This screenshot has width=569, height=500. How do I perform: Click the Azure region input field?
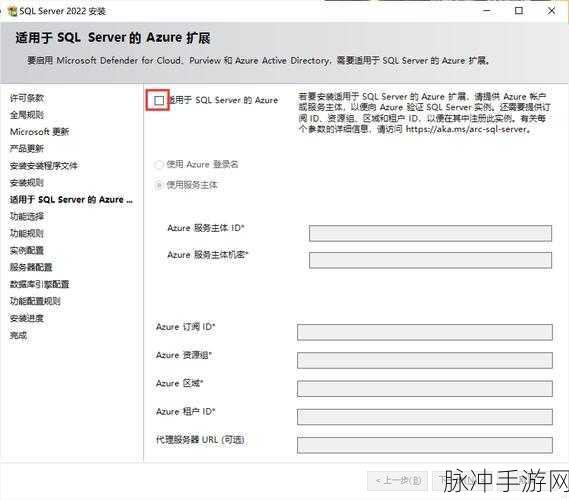(x=425, y=389)
